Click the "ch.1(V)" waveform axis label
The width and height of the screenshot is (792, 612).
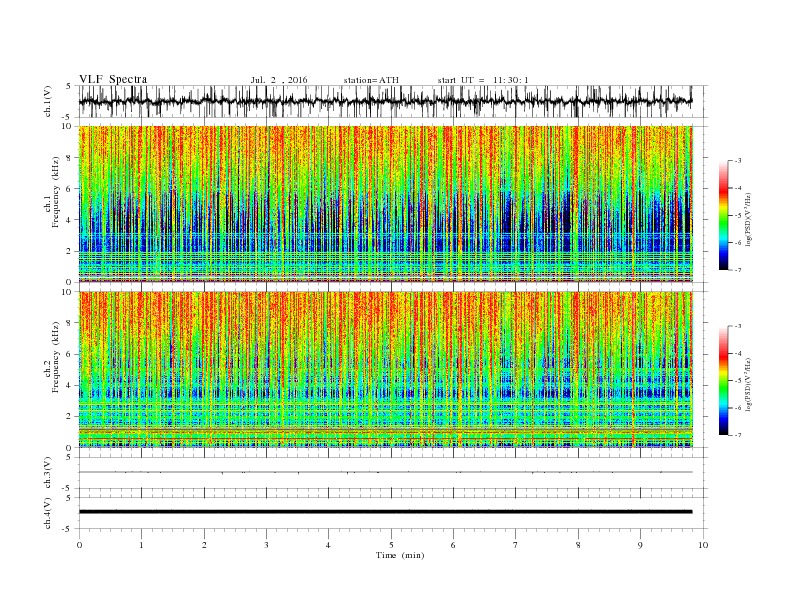pyautogui.click(x=48, y=101)
